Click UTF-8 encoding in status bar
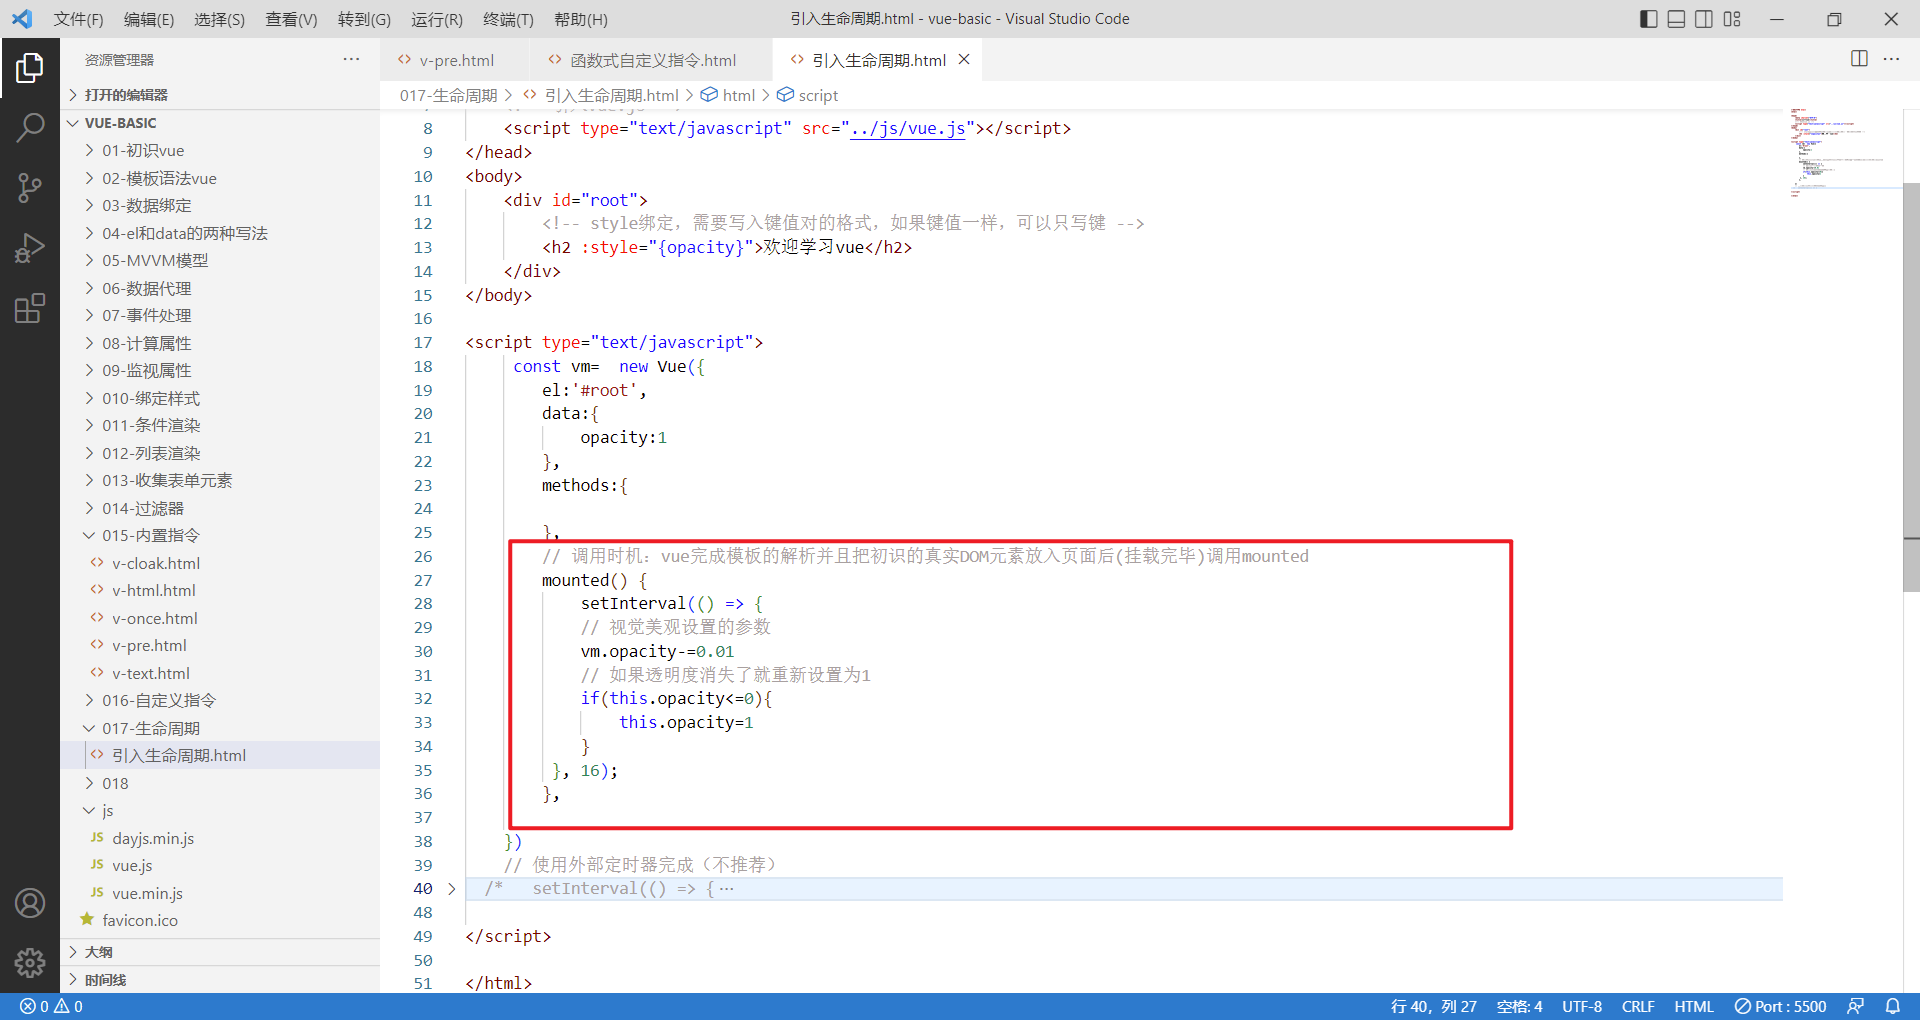1920x1020 pixels. click(x=1582, y=1006)
